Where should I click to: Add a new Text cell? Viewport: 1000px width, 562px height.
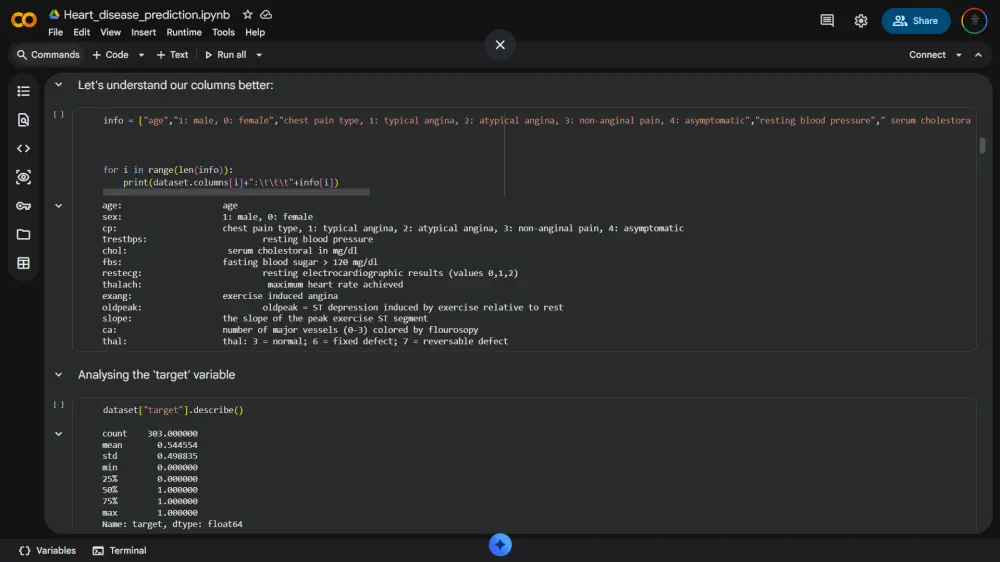pos(172,55)
